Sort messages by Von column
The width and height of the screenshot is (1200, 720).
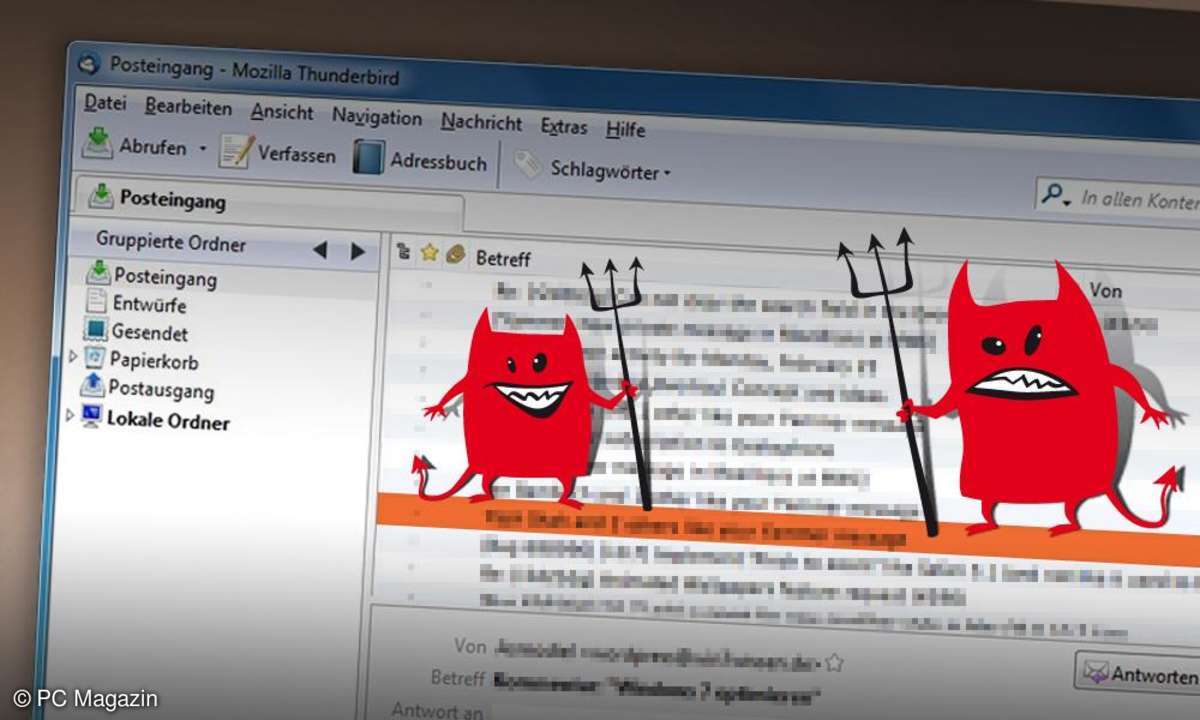click(1105, 291)
